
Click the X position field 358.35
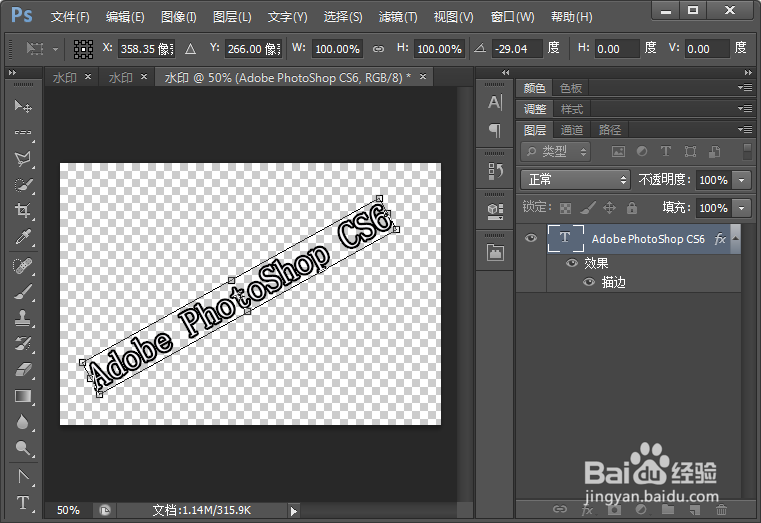point(147,49)
